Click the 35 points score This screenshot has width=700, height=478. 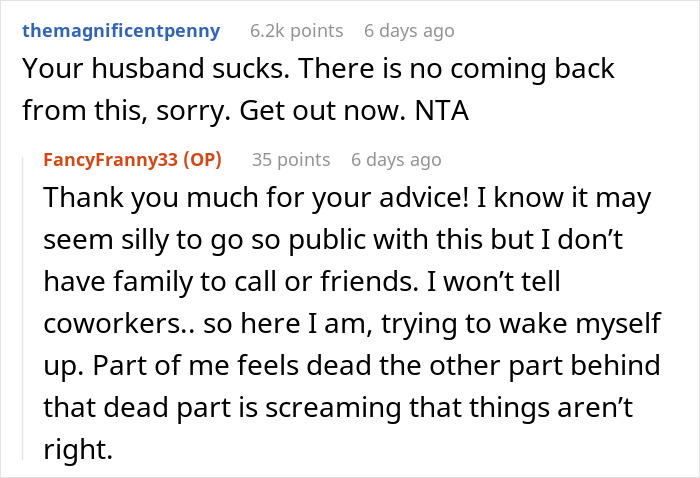(x=291, y=159)
